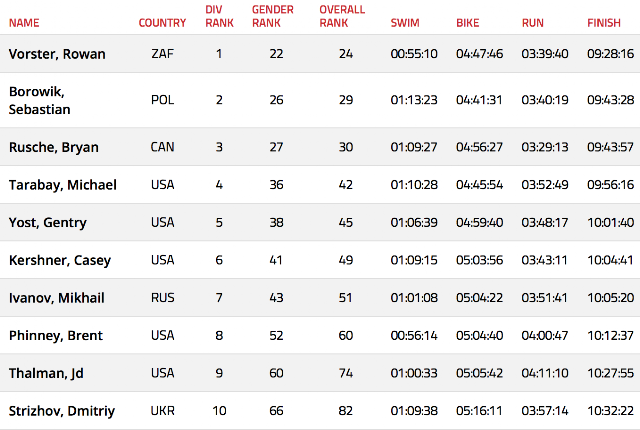Open Tarabay, Michael's result details
640x430 pixels.
63,185
